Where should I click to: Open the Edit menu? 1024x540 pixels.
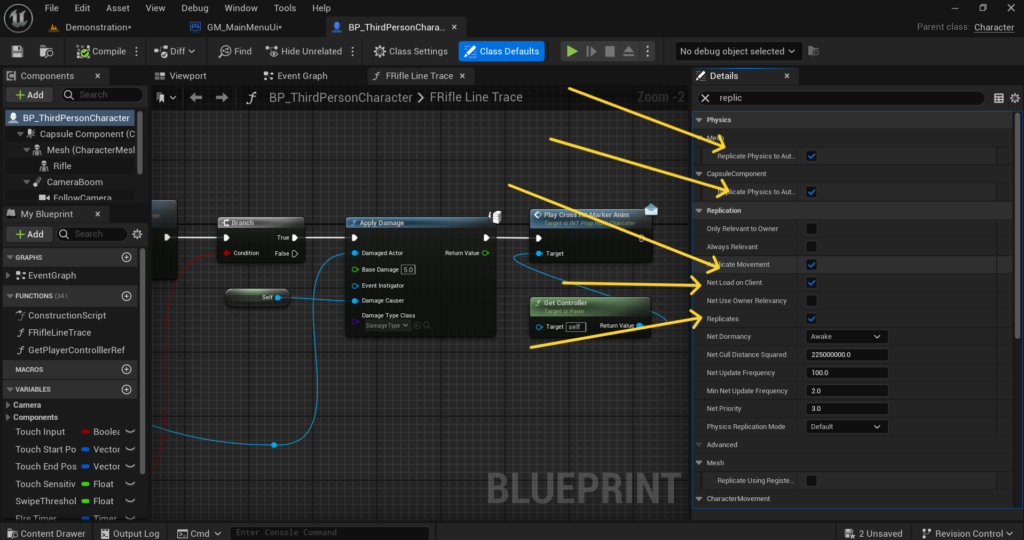[x=82, y=8]
